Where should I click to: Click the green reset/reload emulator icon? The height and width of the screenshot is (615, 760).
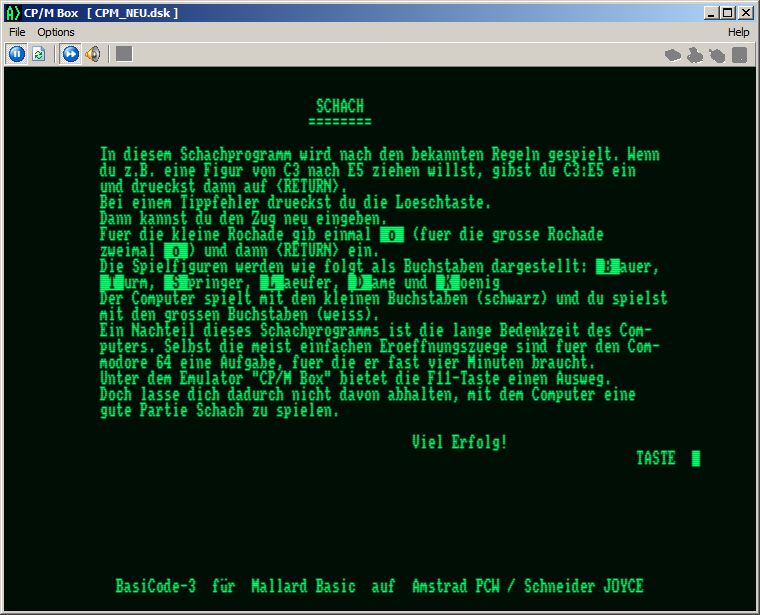tap(38, 54)
